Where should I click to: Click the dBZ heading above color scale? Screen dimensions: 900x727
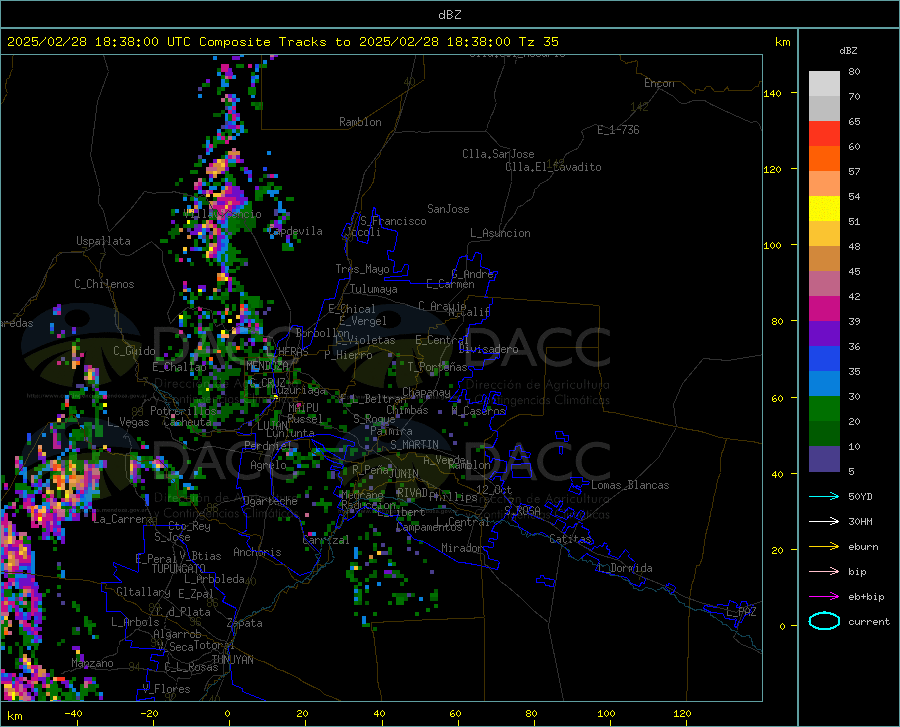pos(848,51)
